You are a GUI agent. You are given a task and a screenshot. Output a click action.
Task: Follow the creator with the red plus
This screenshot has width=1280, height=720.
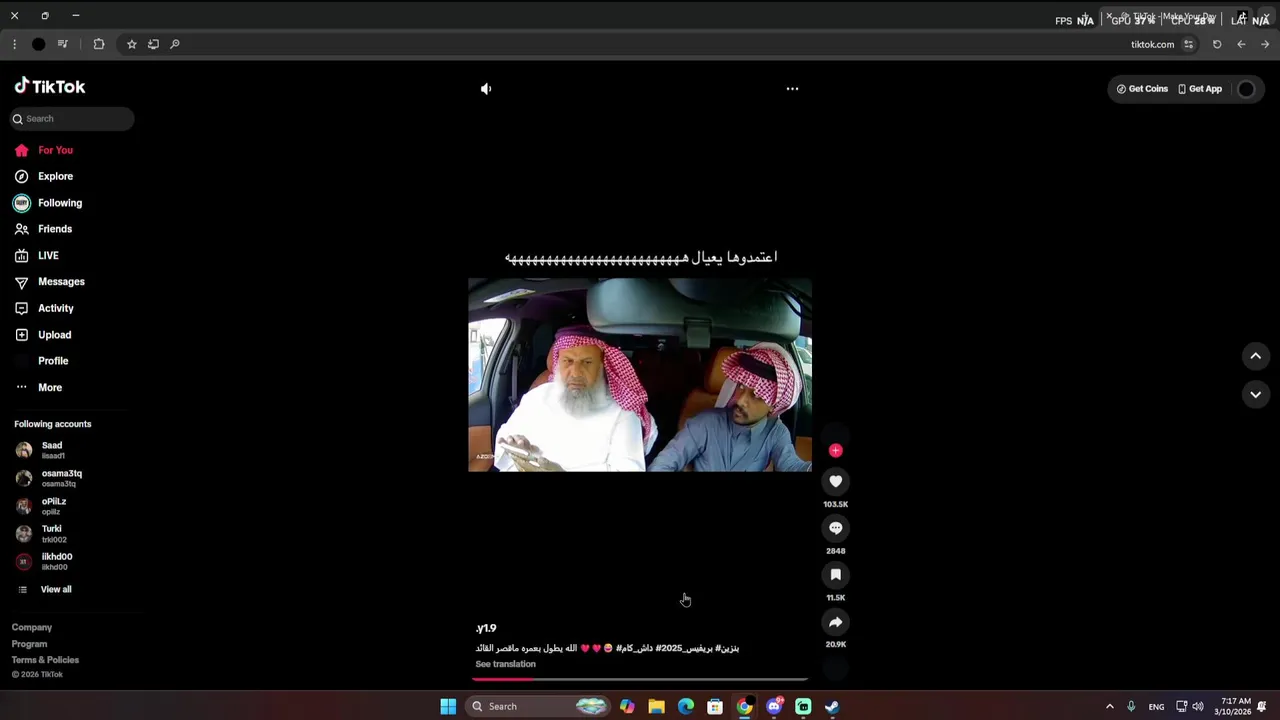point(836,450)
